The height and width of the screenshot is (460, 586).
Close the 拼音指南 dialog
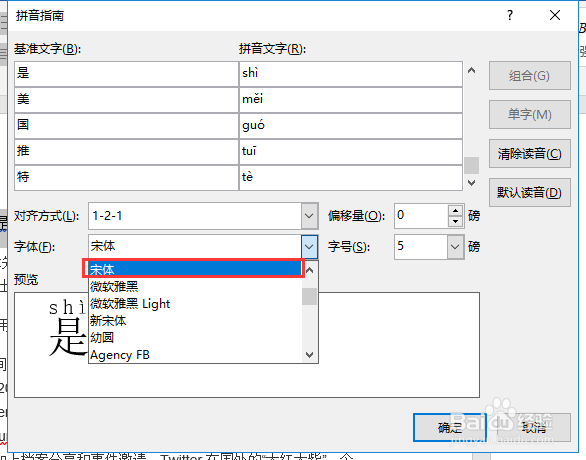point(555,15)
